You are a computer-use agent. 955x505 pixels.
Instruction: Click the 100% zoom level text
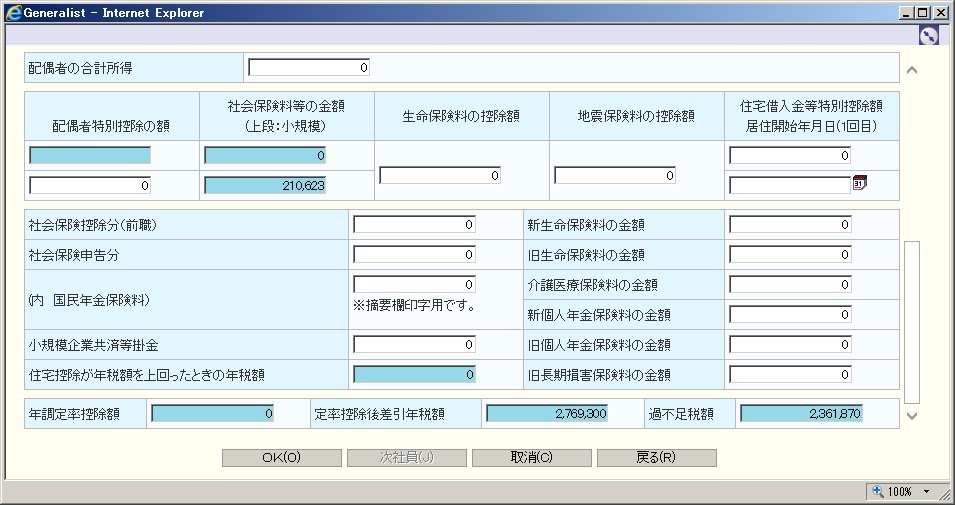pyautogui.click(x=900, y=492)
